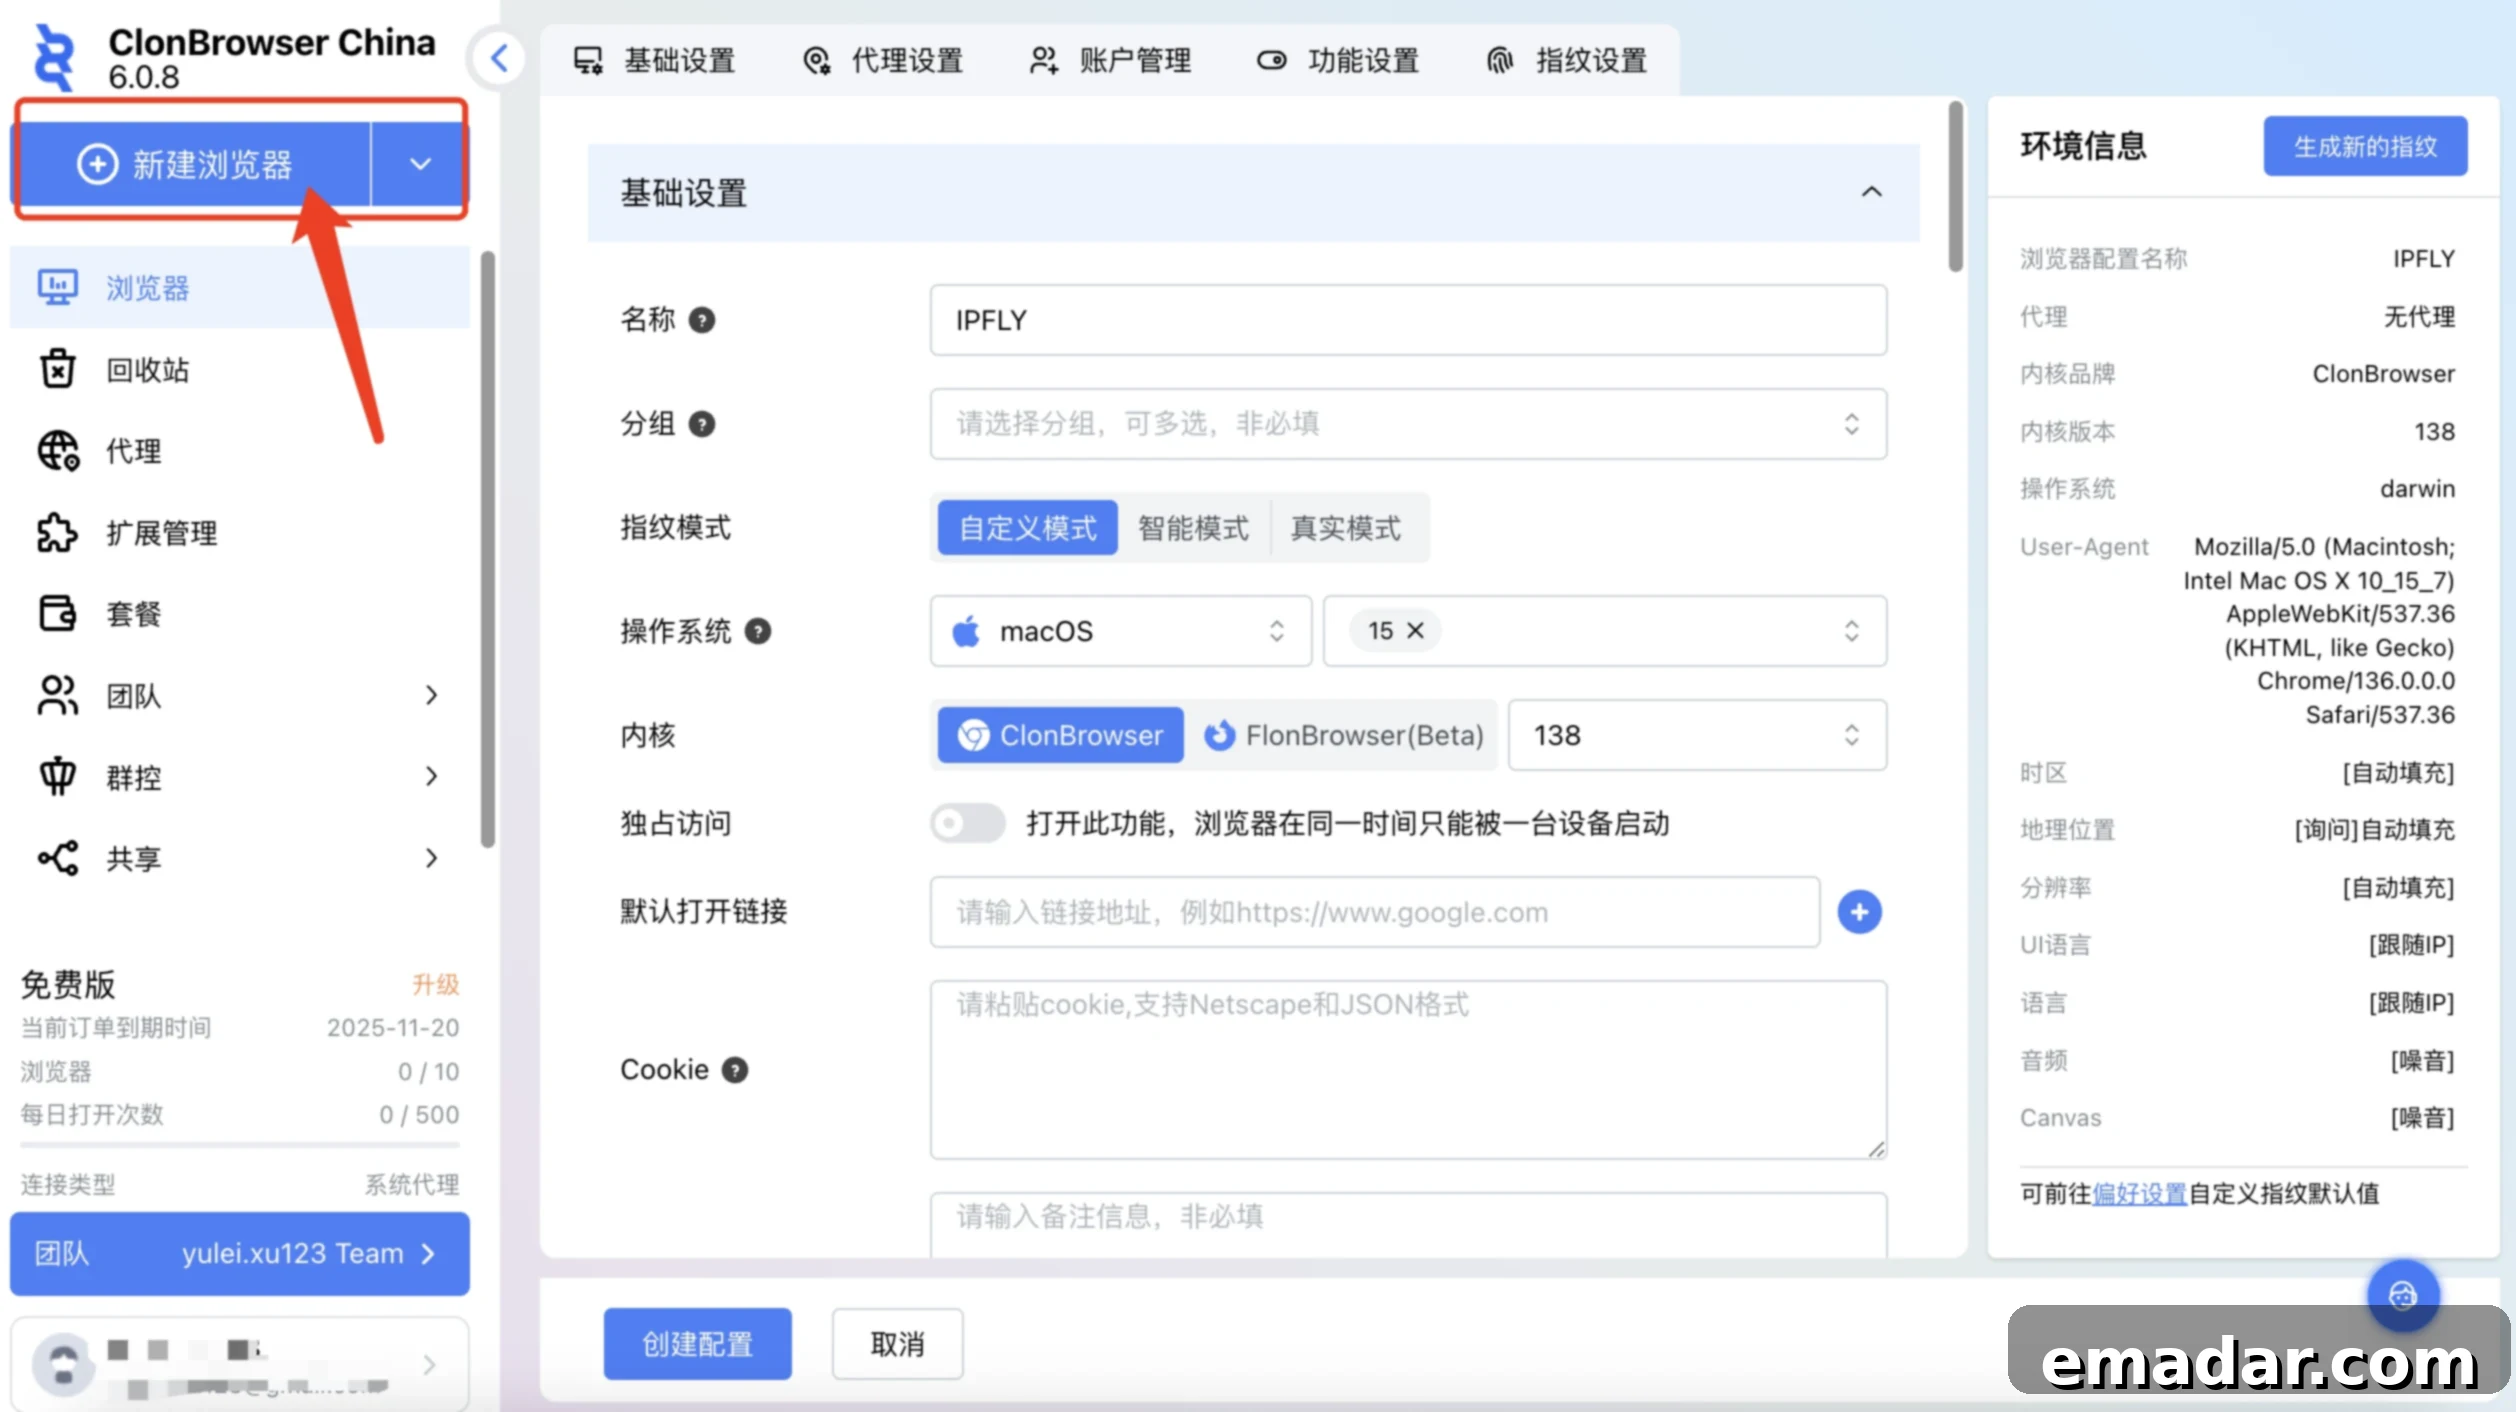Switch to the 账户管理 tab
2516x1412 pixels.
pos(1110,61)
